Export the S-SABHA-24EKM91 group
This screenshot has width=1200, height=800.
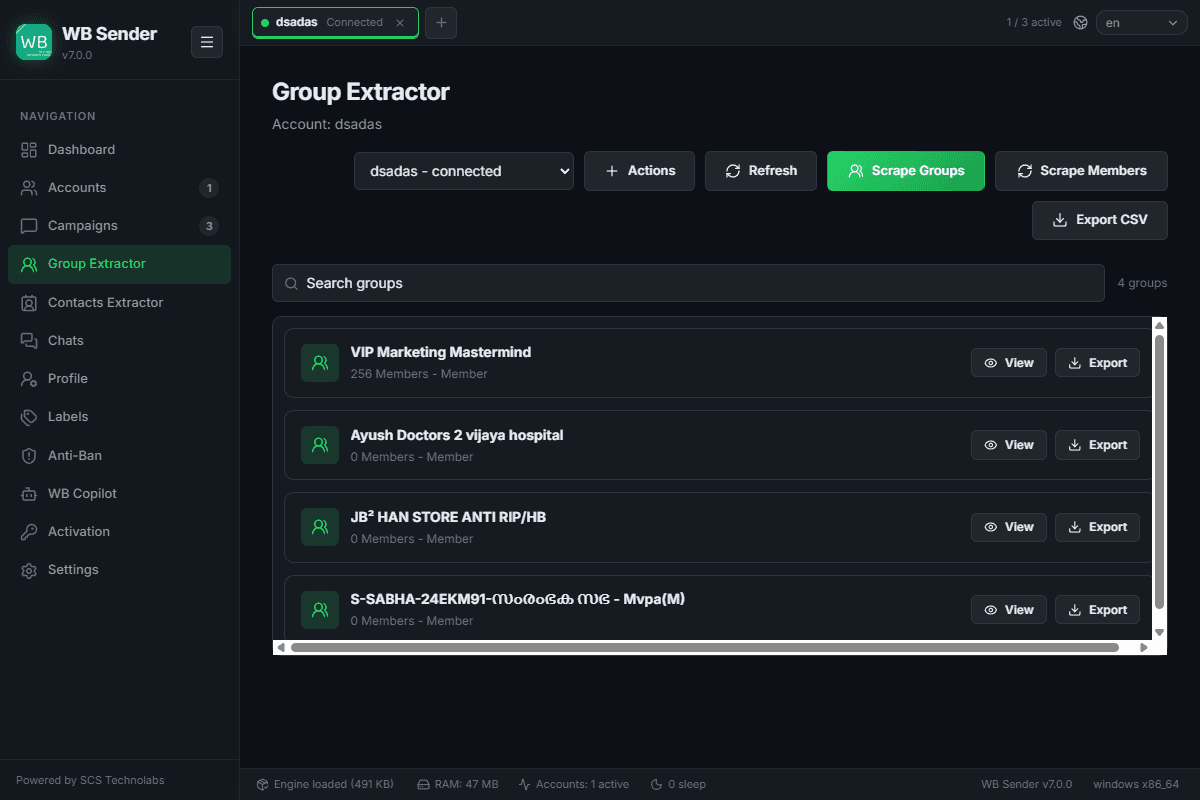1097,610
